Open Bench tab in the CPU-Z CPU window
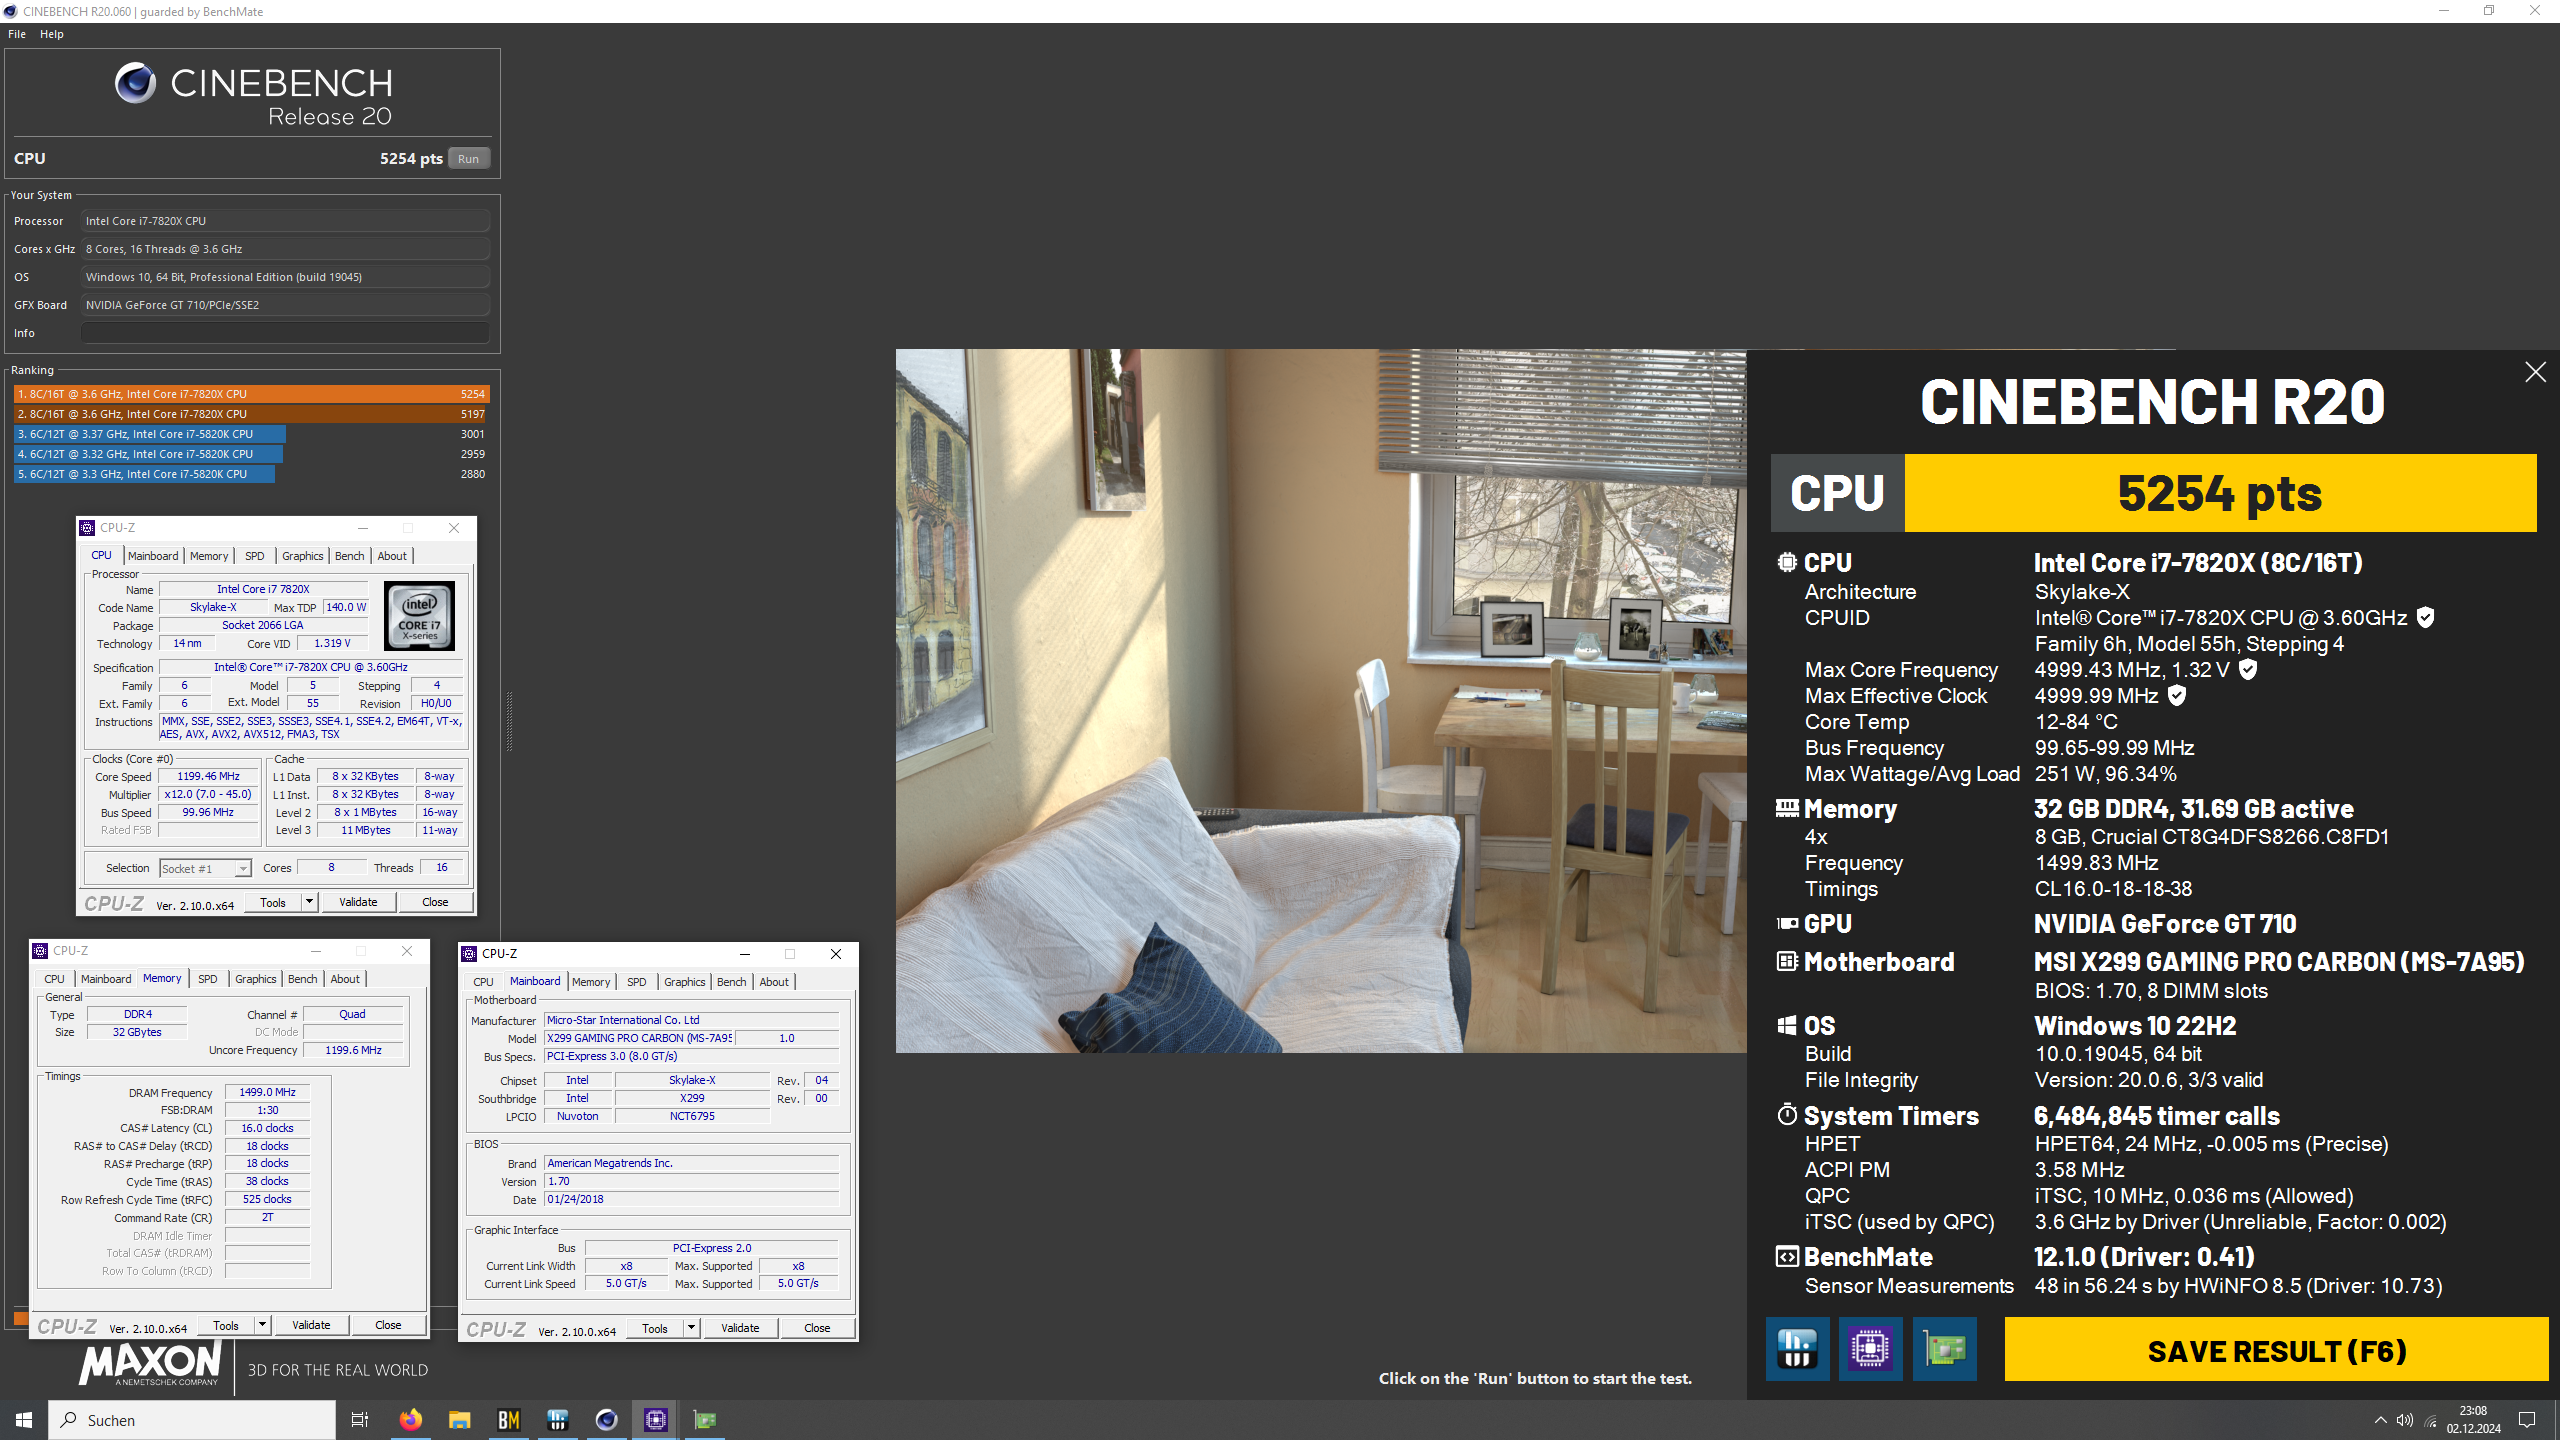Image resolution: width=2560 pixels, height=1440 pixels. [350, 556]
